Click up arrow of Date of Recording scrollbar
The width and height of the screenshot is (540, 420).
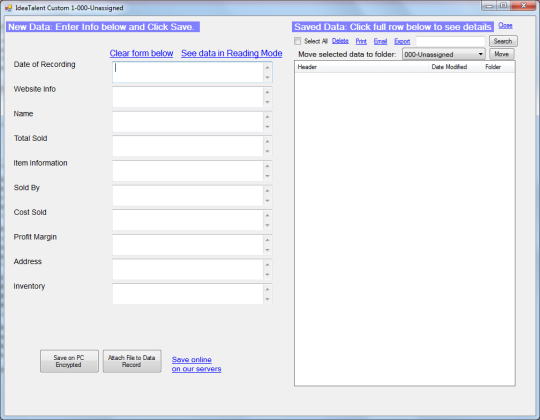(x=268, y=67)
